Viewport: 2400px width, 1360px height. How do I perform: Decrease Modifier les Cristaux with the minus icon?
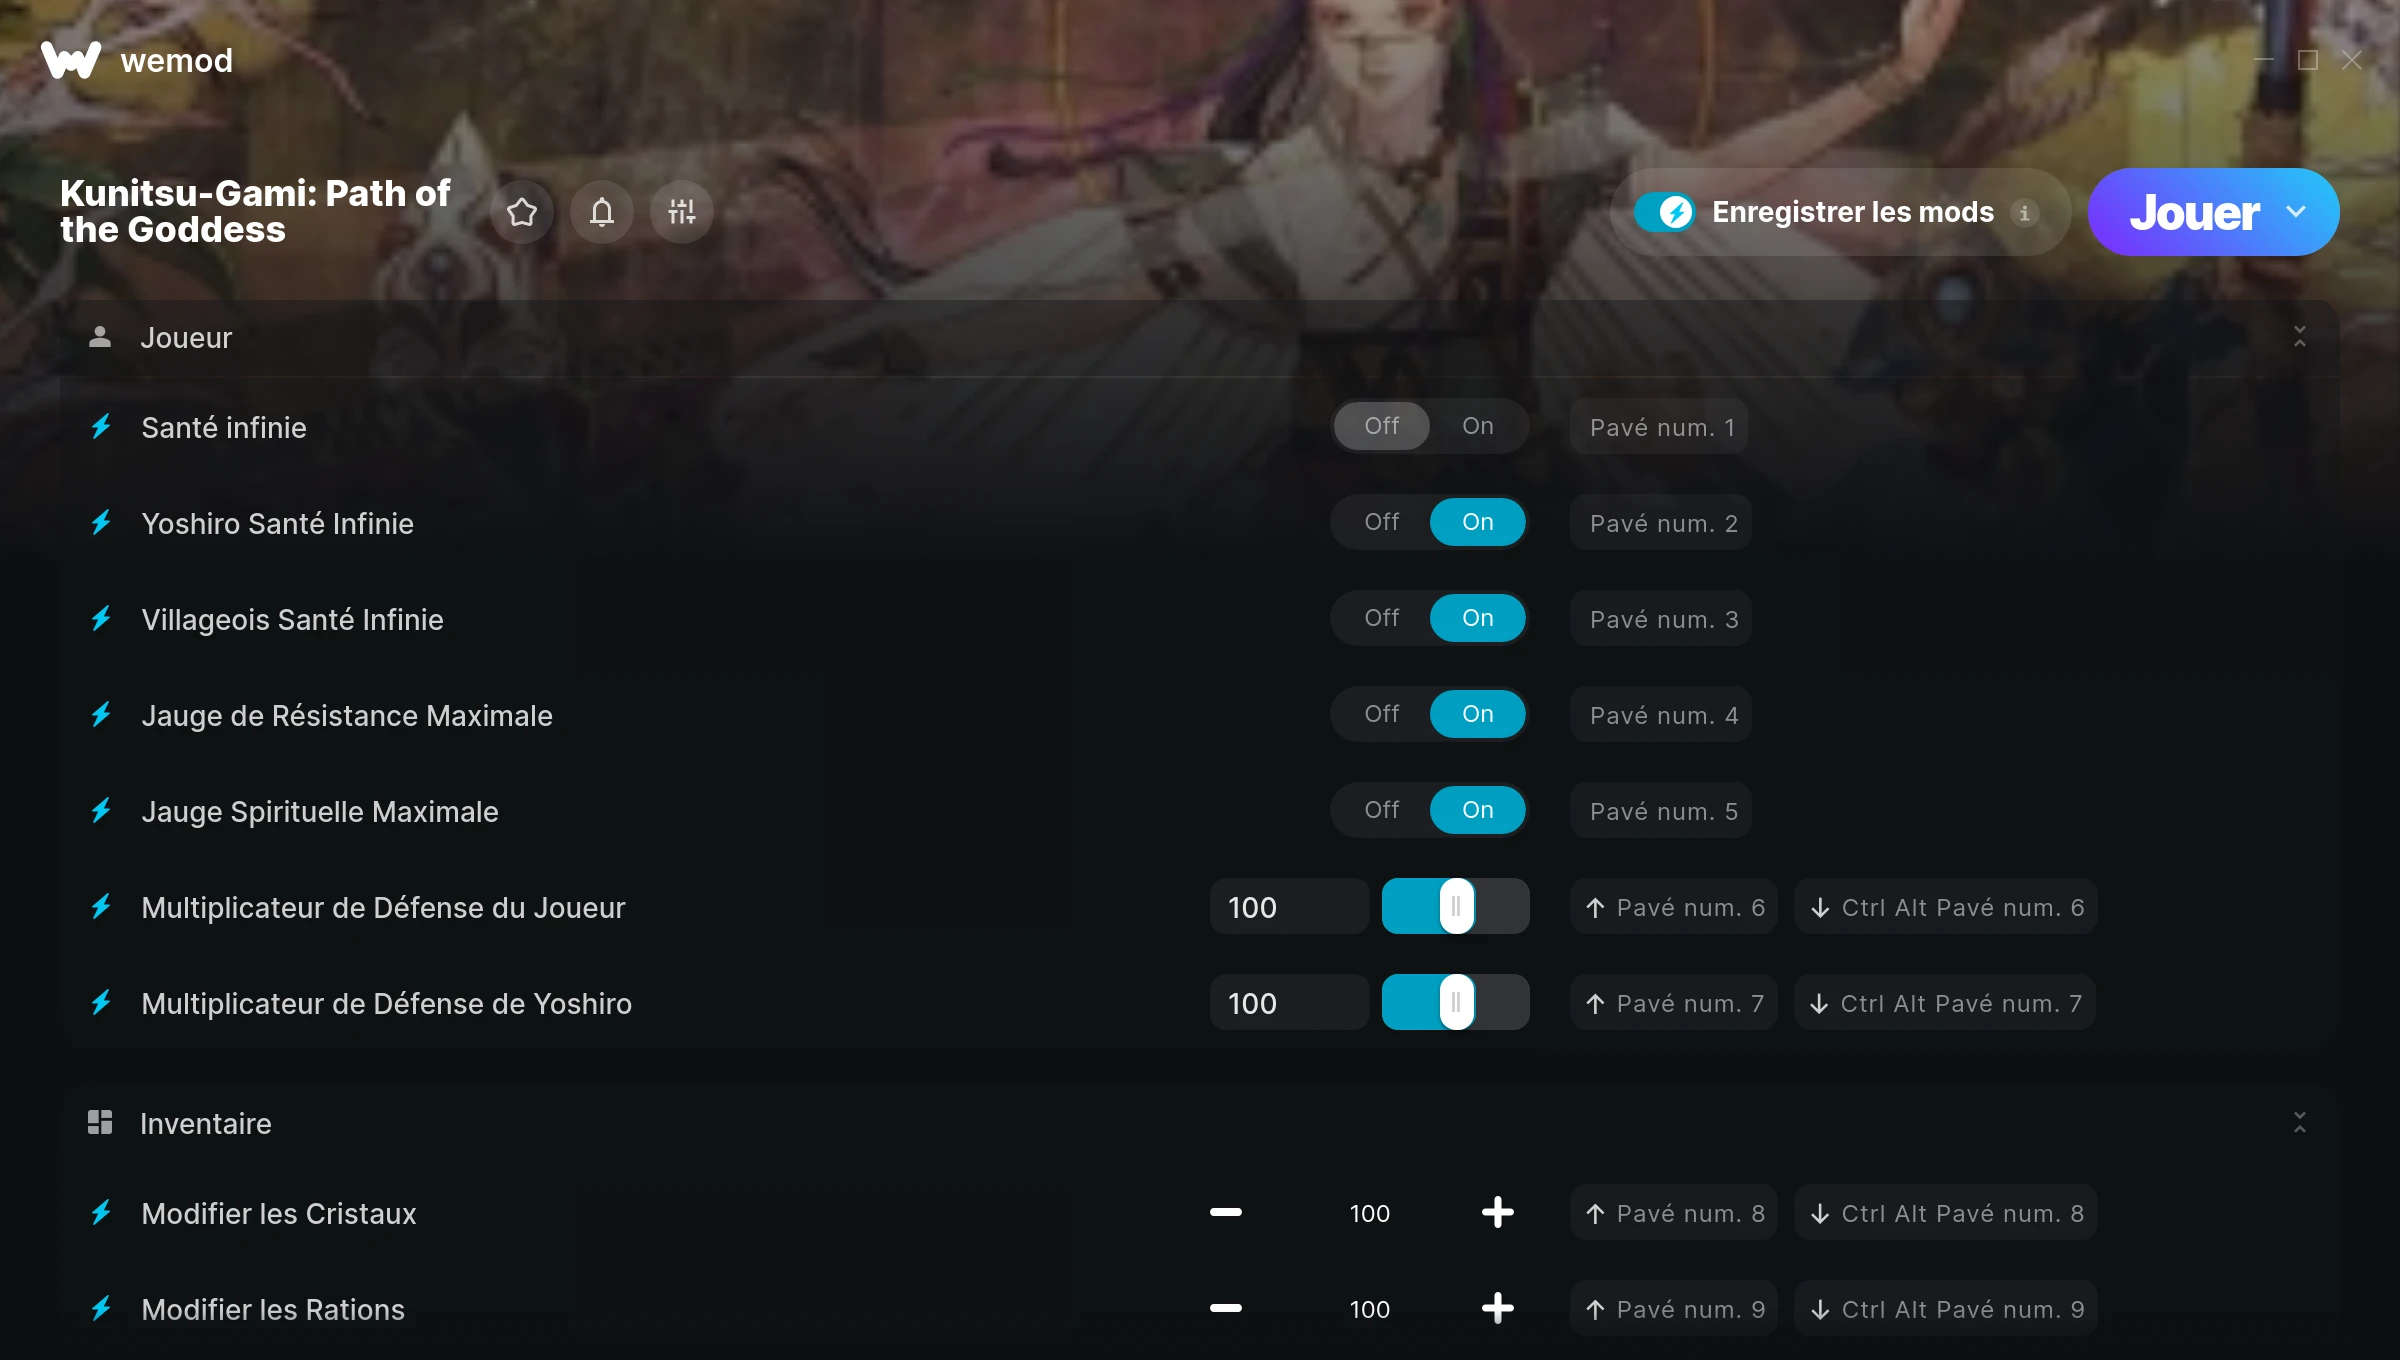point(1226,1212)
